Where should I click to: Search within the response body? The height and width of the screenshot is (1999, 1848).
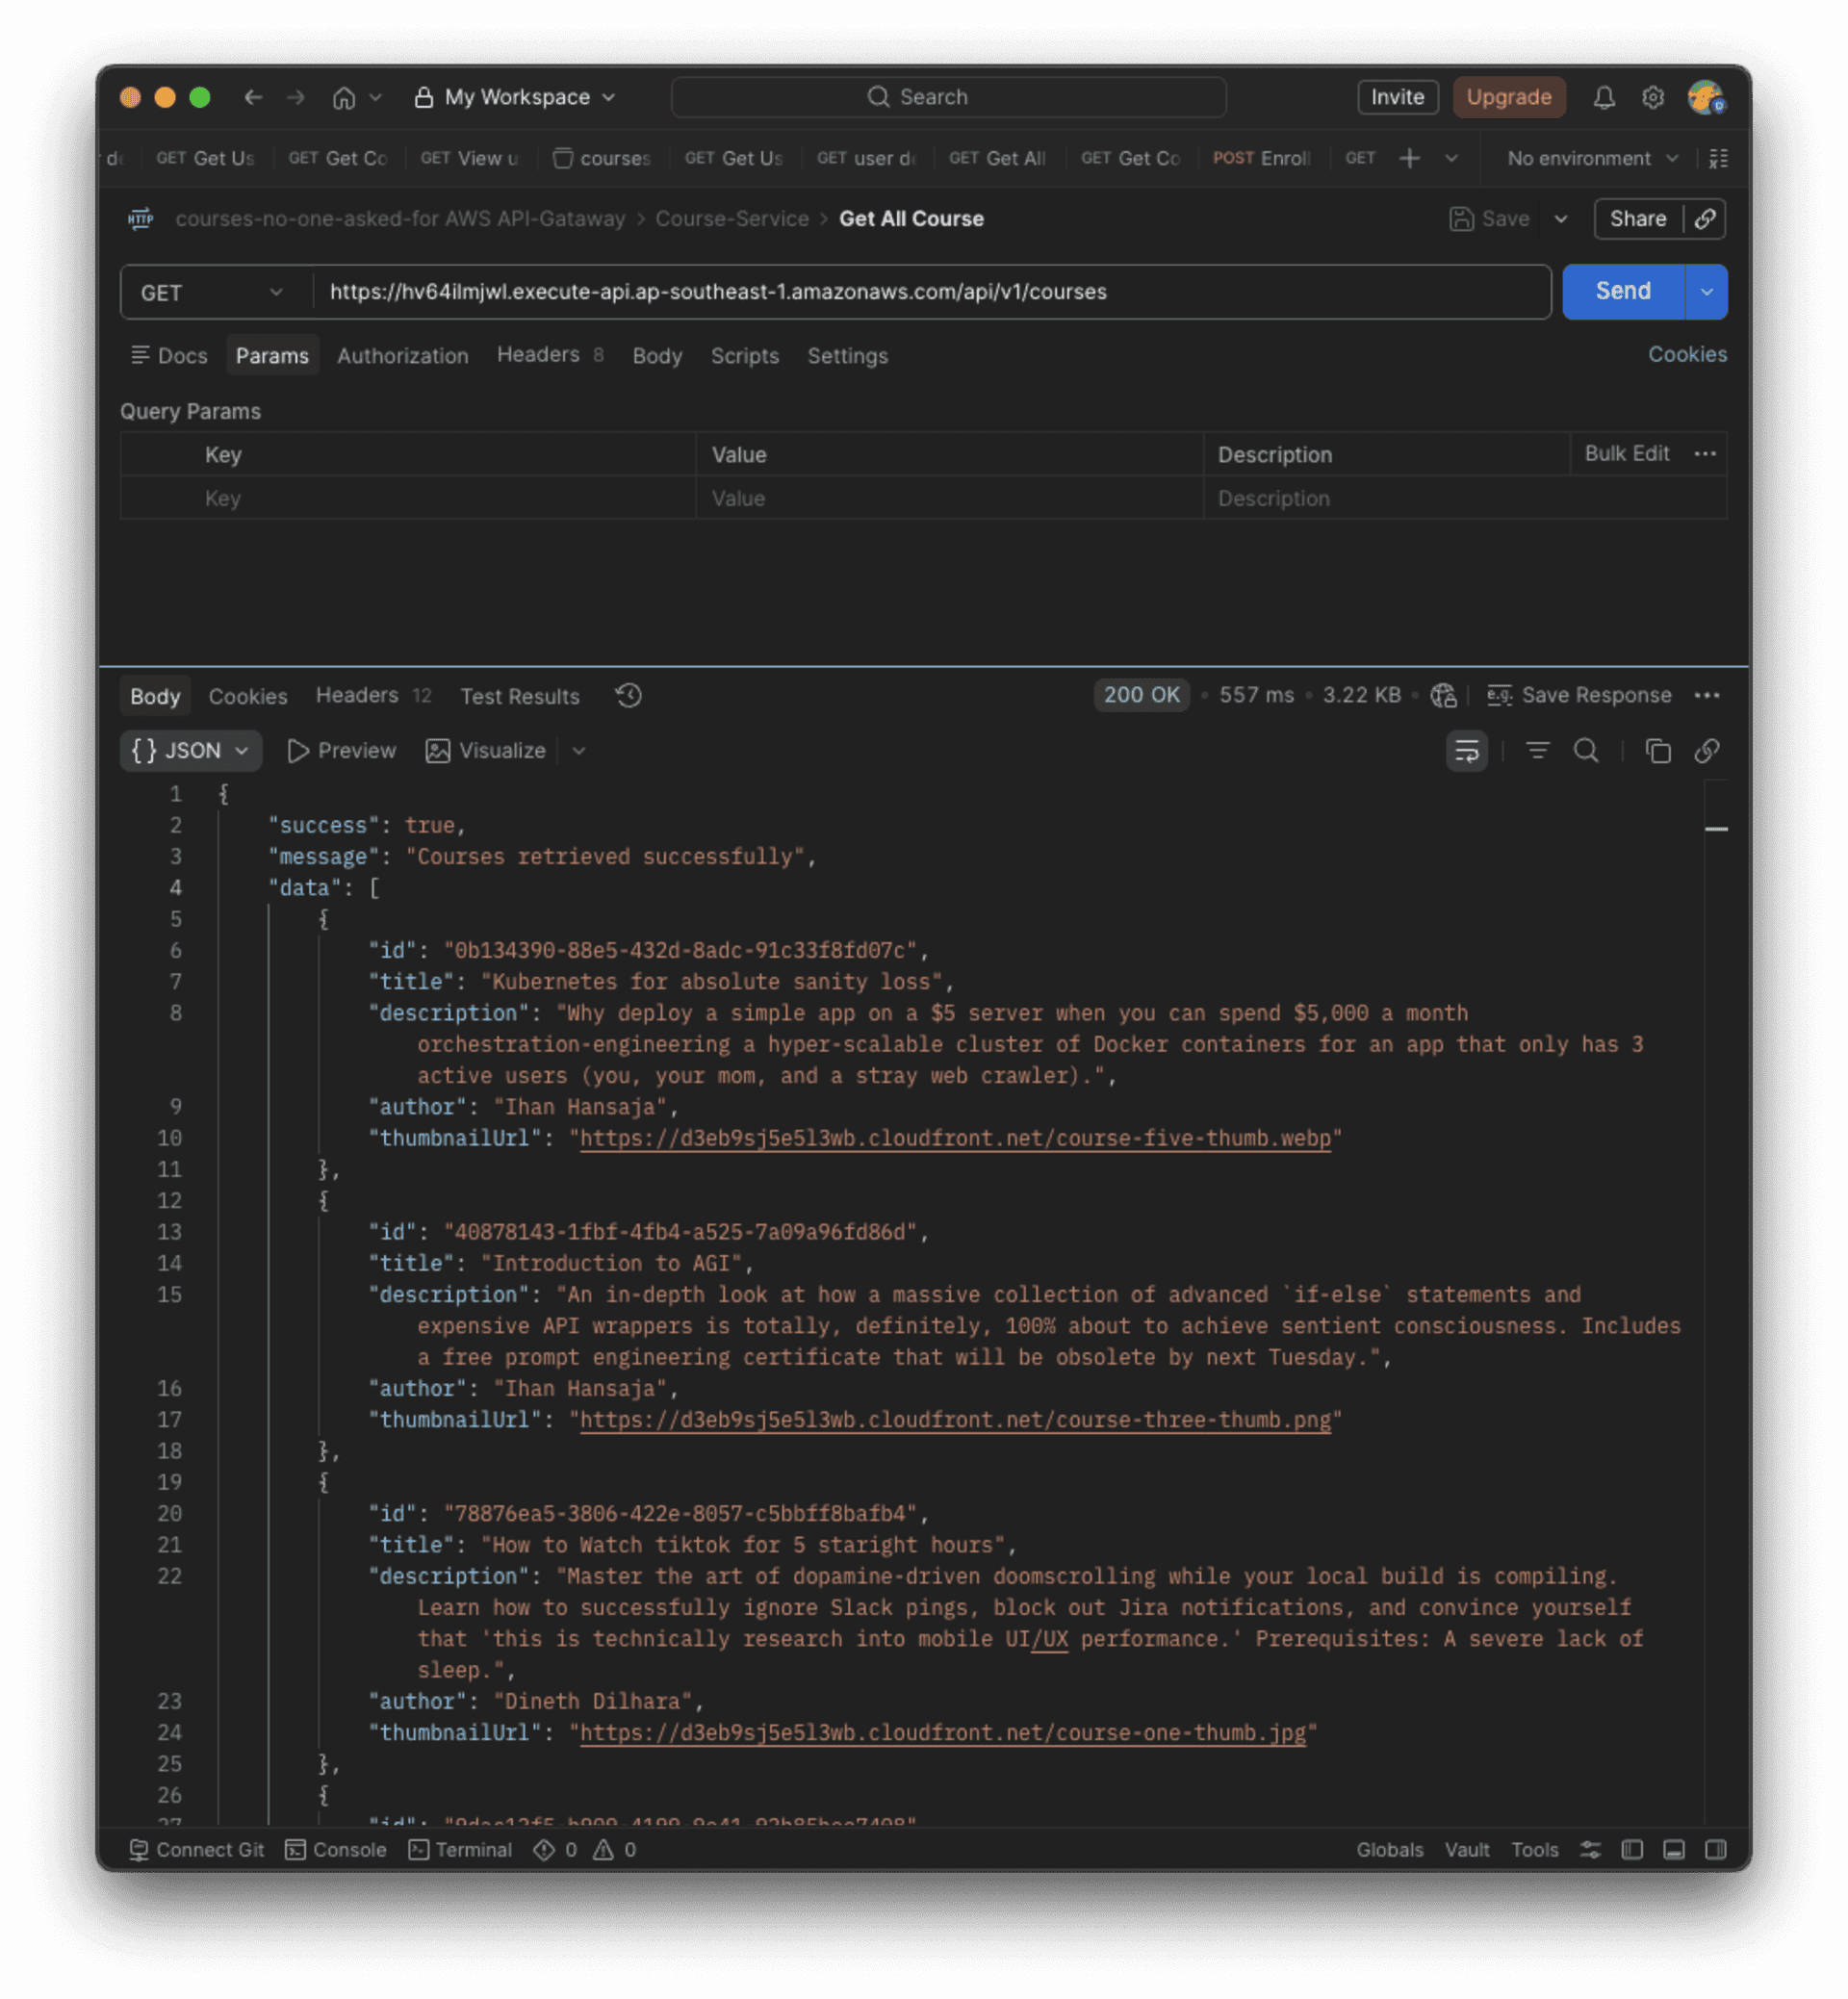pyautogui.click(x=1587, y=751)
